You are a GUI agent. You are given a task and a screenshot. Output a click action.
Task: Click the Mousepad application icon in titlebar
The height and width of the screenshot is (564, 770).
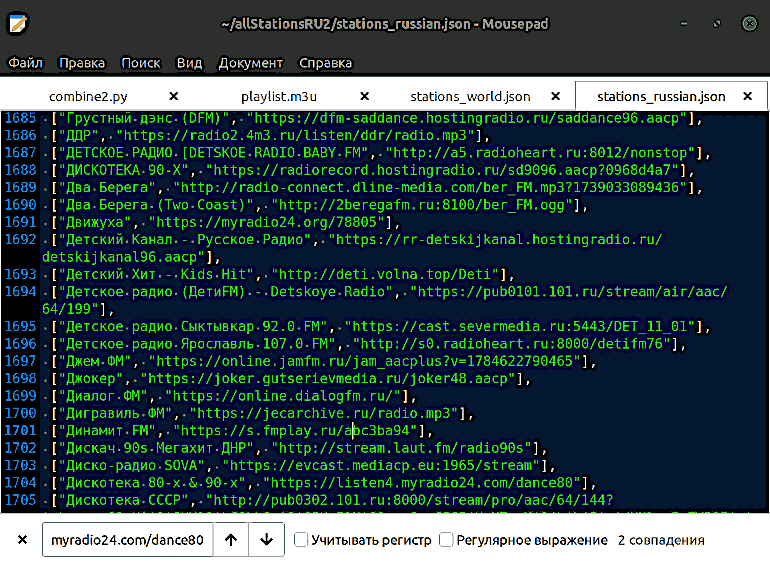(x=18, y=24)
